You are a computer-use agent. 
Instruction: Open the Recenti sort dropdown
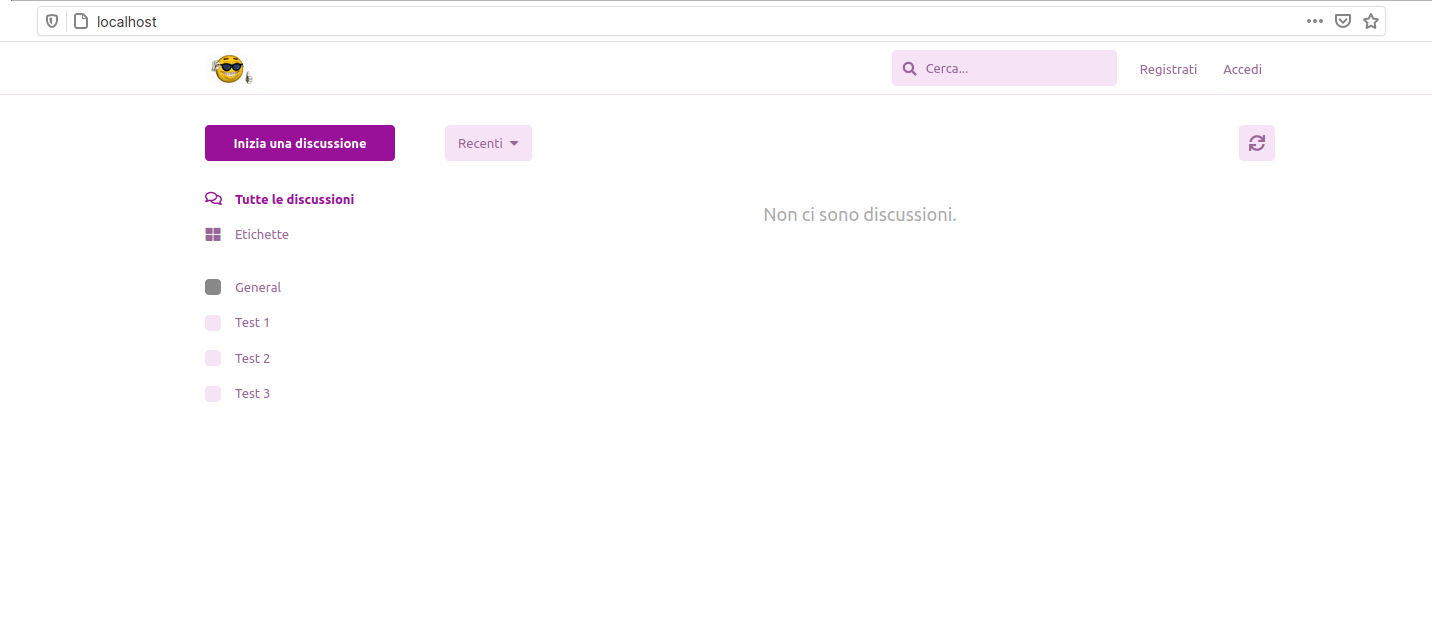tap(488, 143)
